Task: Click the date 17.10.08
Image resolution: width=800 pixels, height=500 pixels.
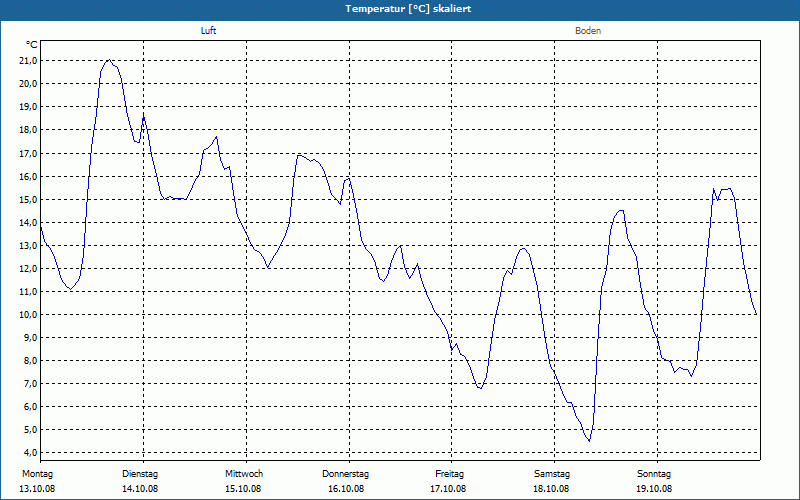Action: pos(448,489)
